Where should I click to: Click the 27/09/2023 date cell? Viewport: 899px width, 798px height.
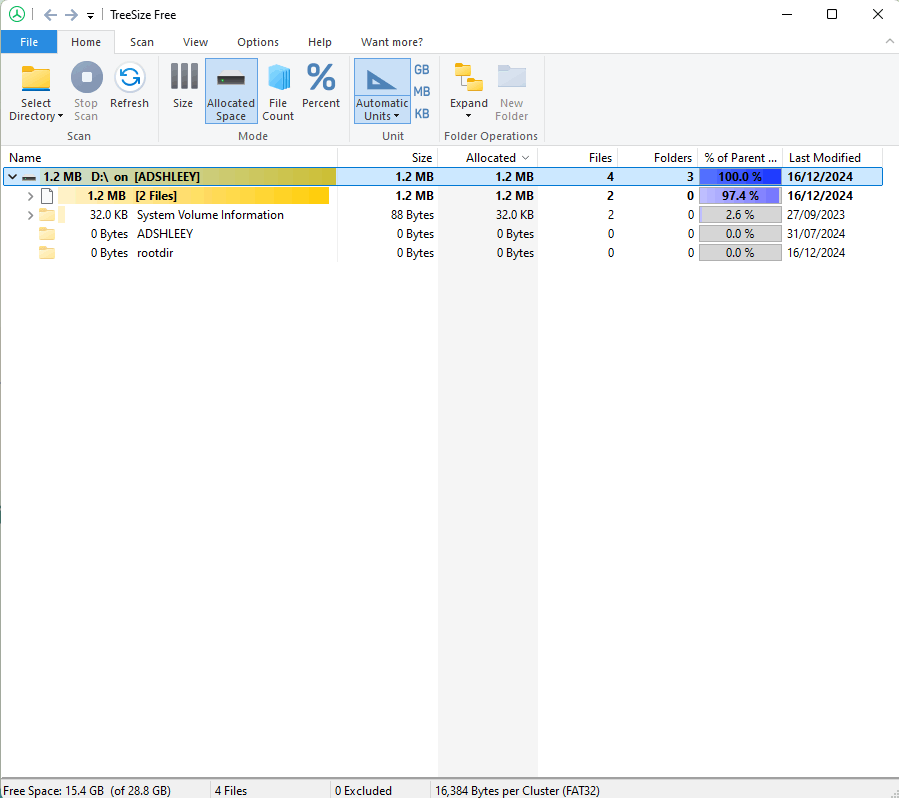click(x=816, y=215)
